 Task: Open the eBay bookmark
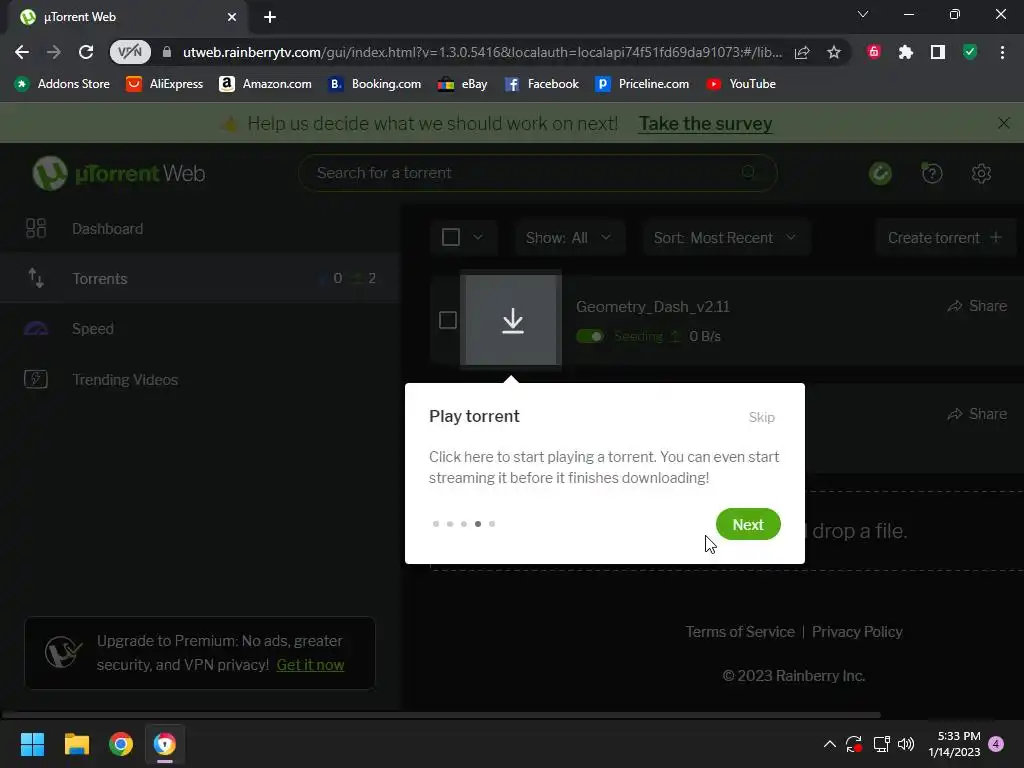(462, 84)
